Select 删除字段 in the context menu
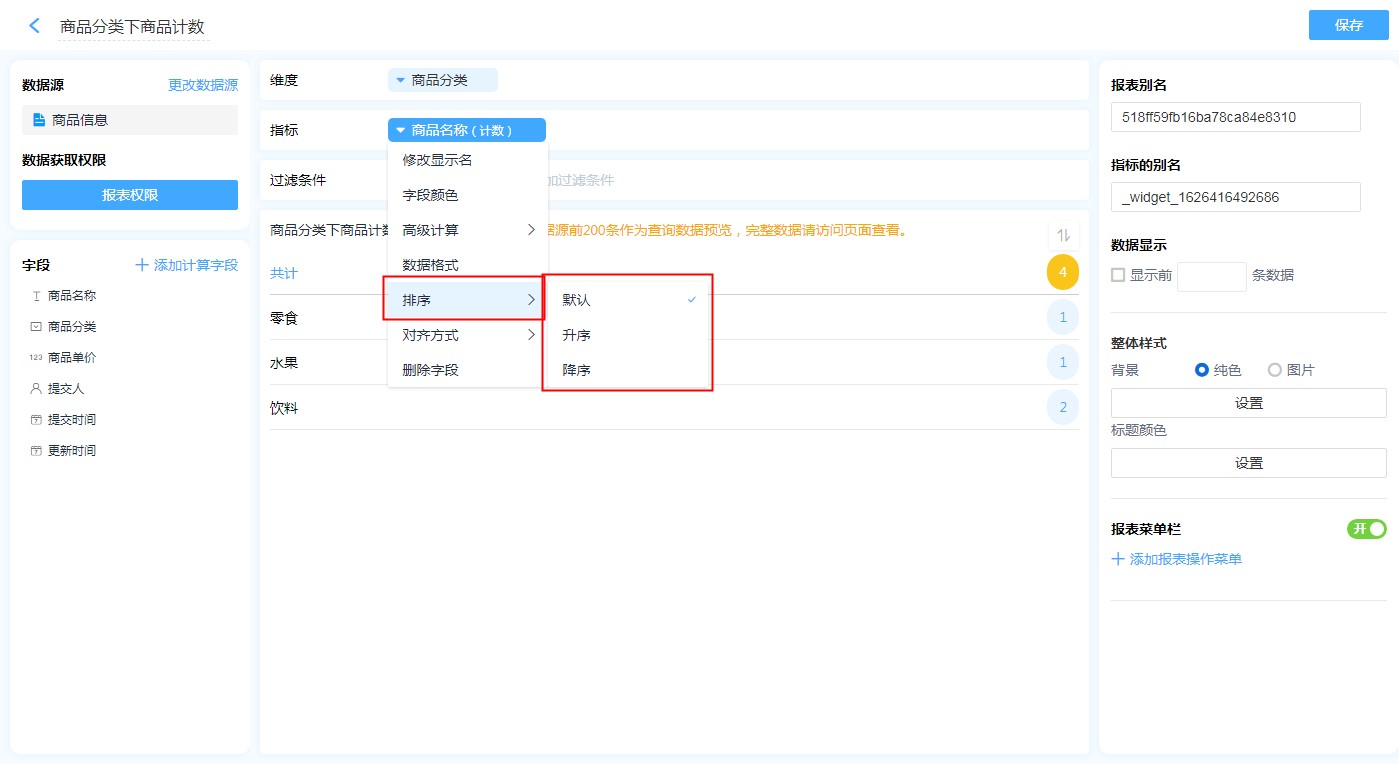 coord(431,370)
